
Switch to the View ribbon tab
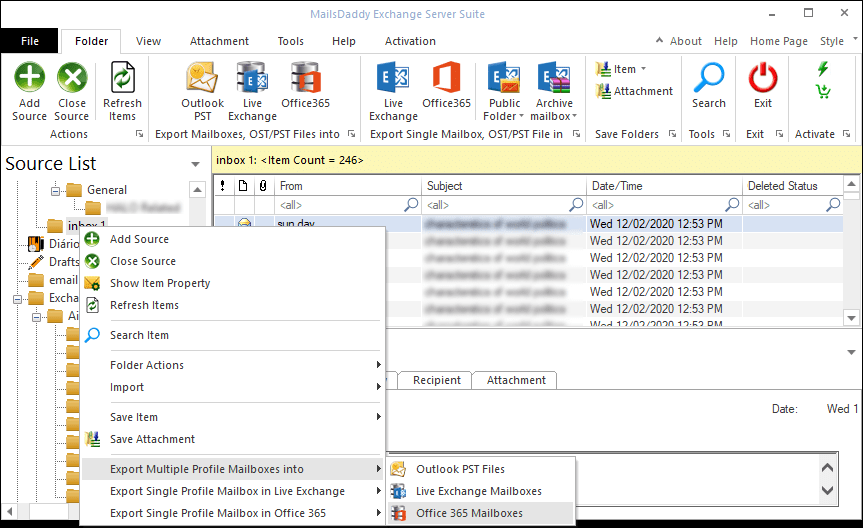148,41
